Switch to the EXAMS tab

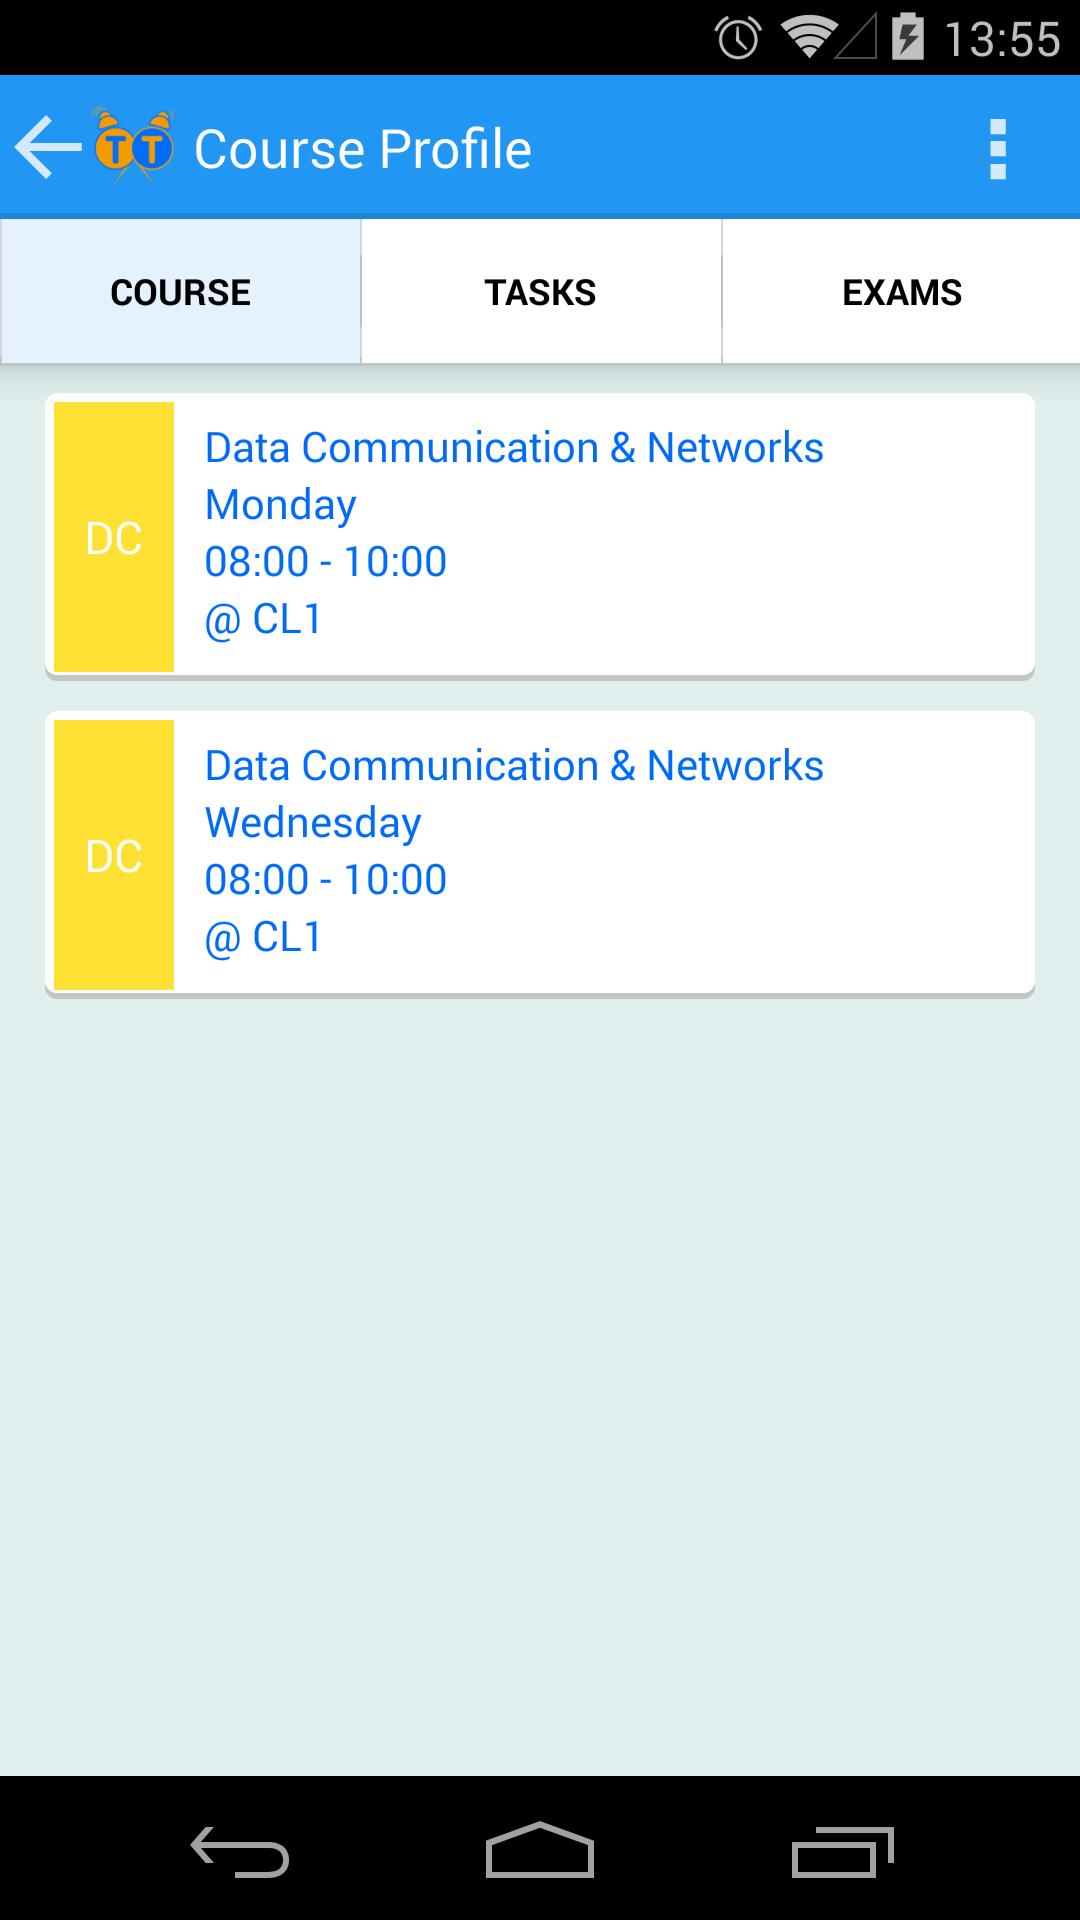pyautogui.click(x=901, y=292)
